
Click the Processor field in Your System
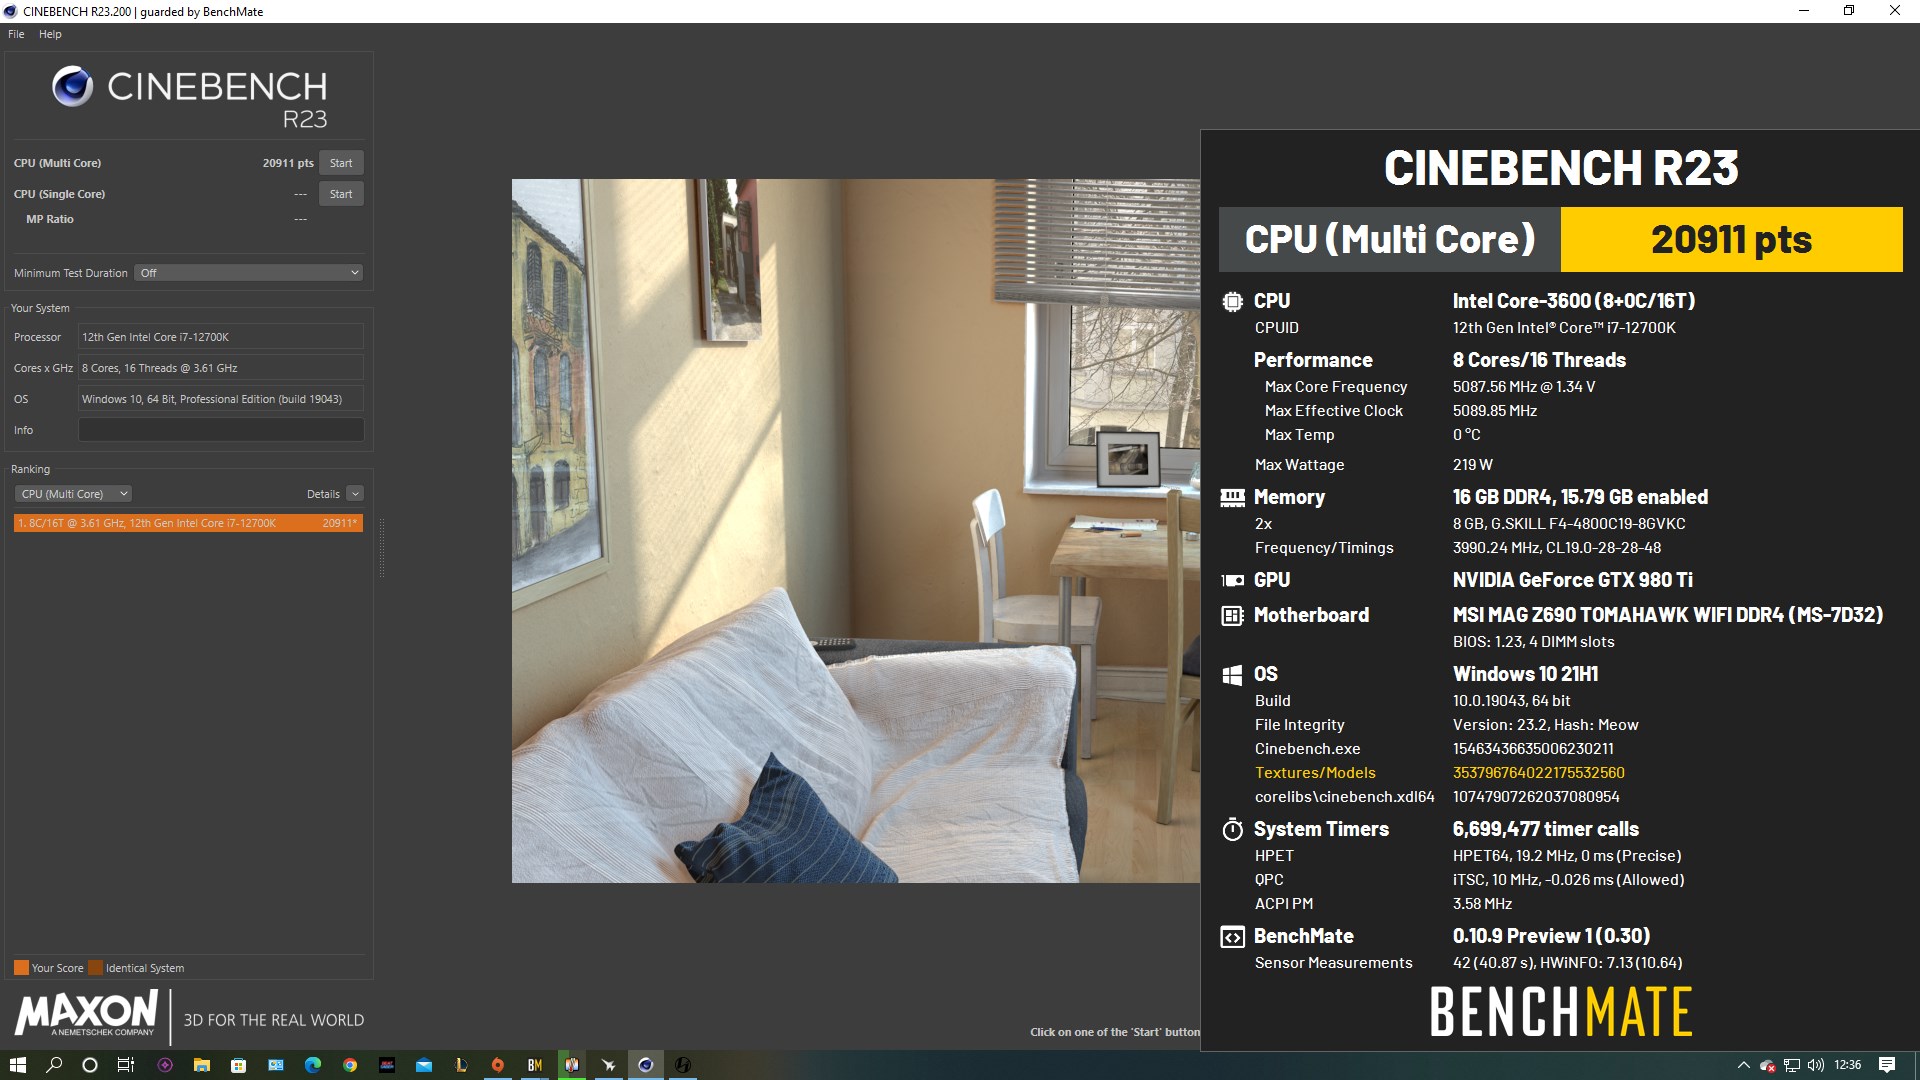(221, 337)
